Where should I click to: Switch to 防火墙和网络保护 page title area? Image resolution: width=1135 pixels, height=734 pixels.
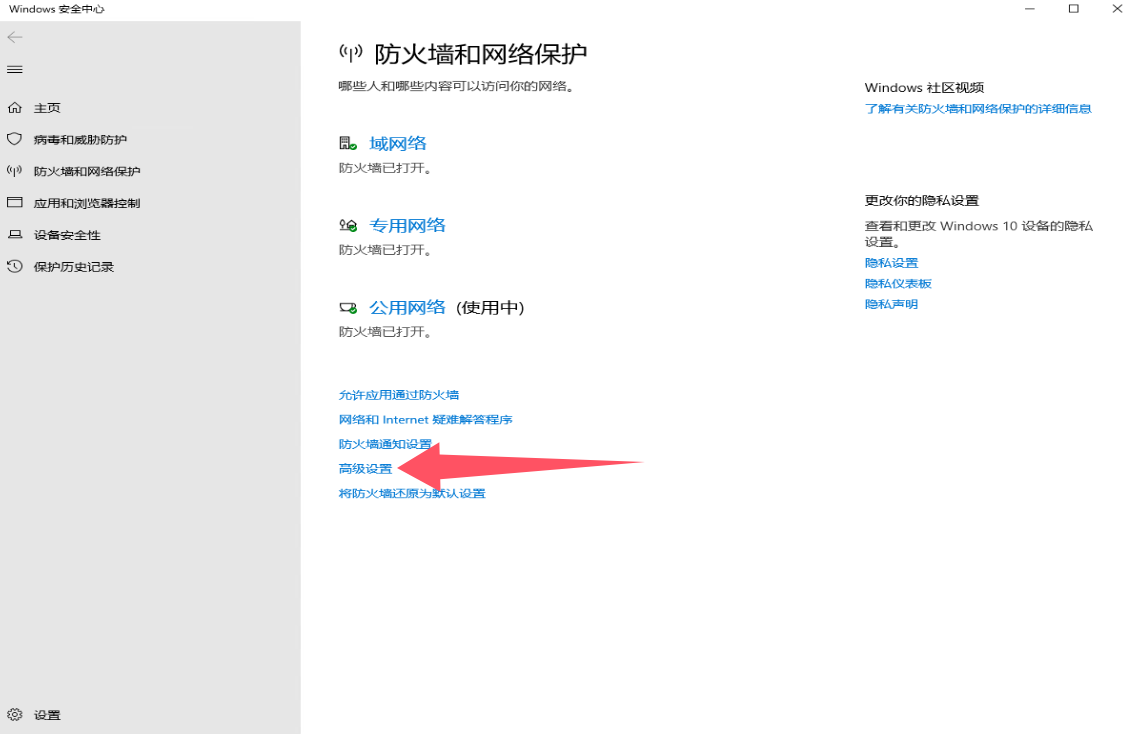click(x=479, y=55)
